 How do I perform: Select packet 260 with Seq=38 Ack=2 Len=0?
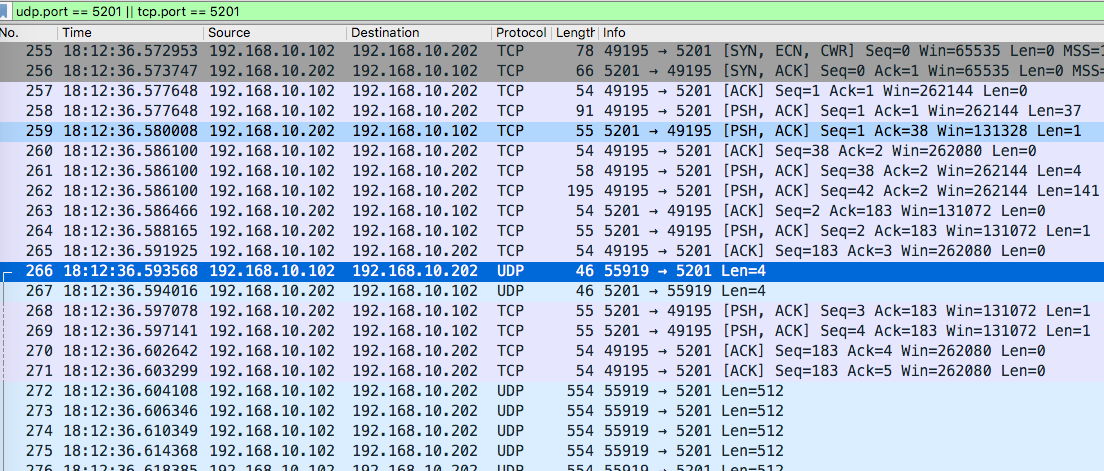tap(552, 151)
